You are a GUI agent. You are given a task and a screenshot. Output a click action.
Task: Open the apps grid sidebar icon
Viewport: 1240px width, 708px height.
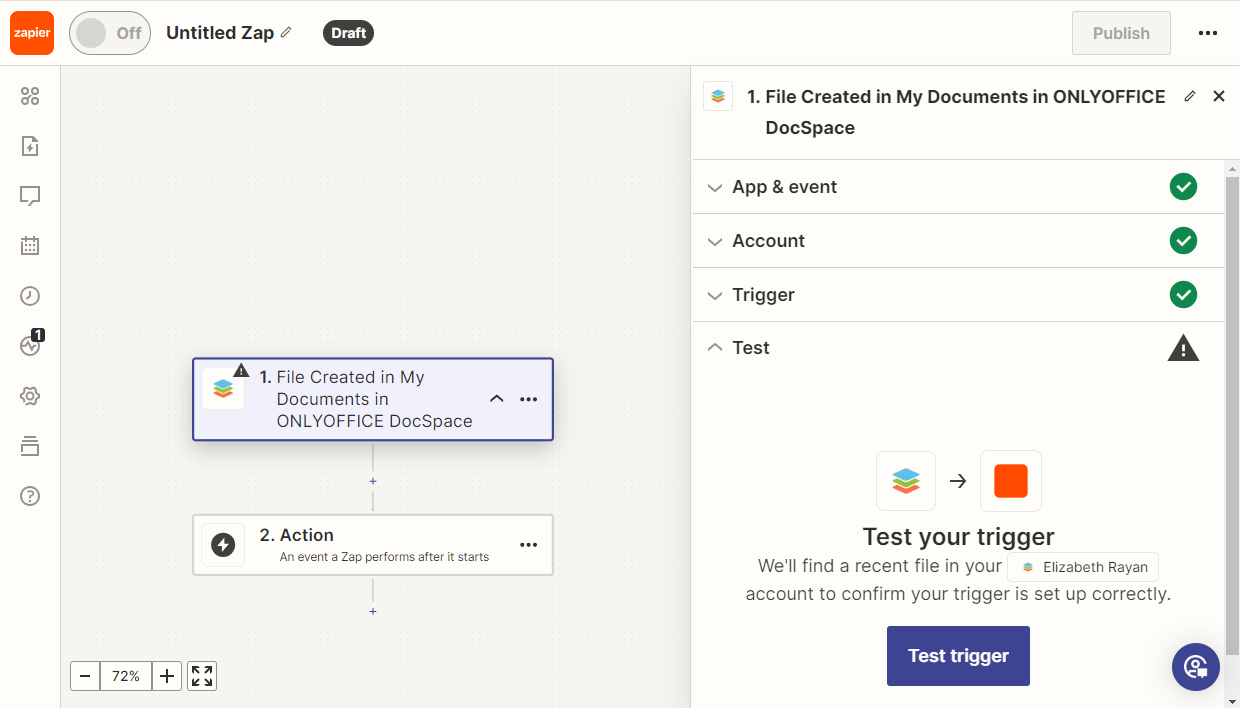coord(30,96)
